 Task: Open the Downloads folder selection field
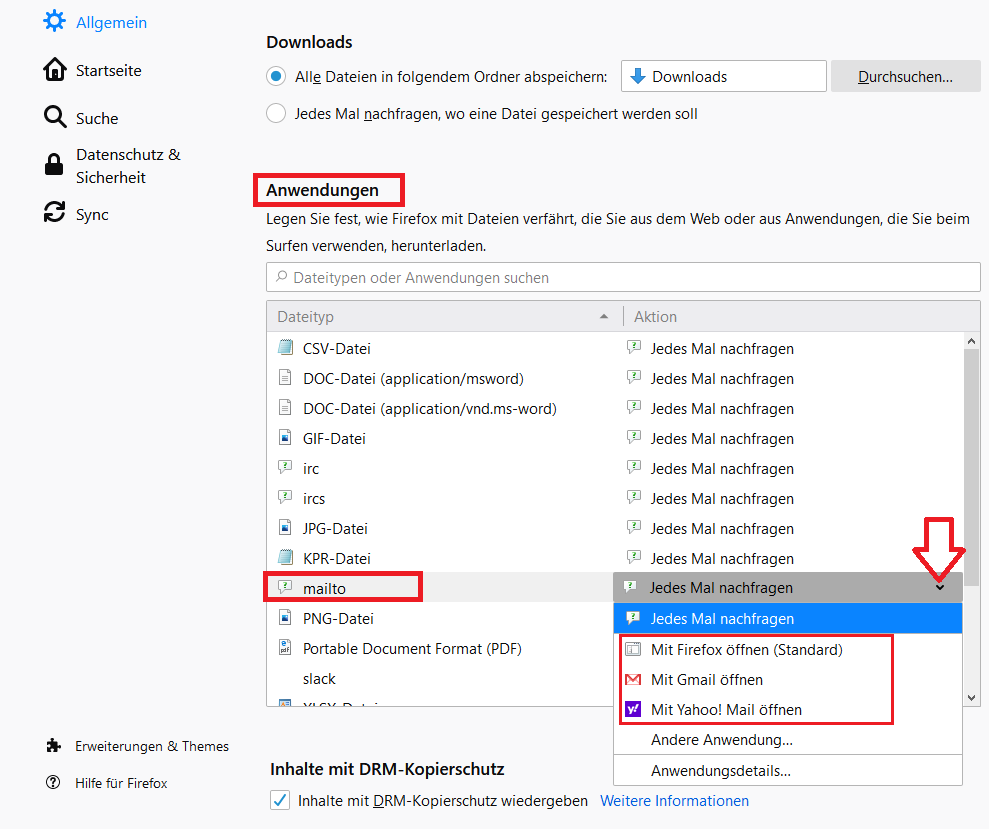tap(723, 76)
